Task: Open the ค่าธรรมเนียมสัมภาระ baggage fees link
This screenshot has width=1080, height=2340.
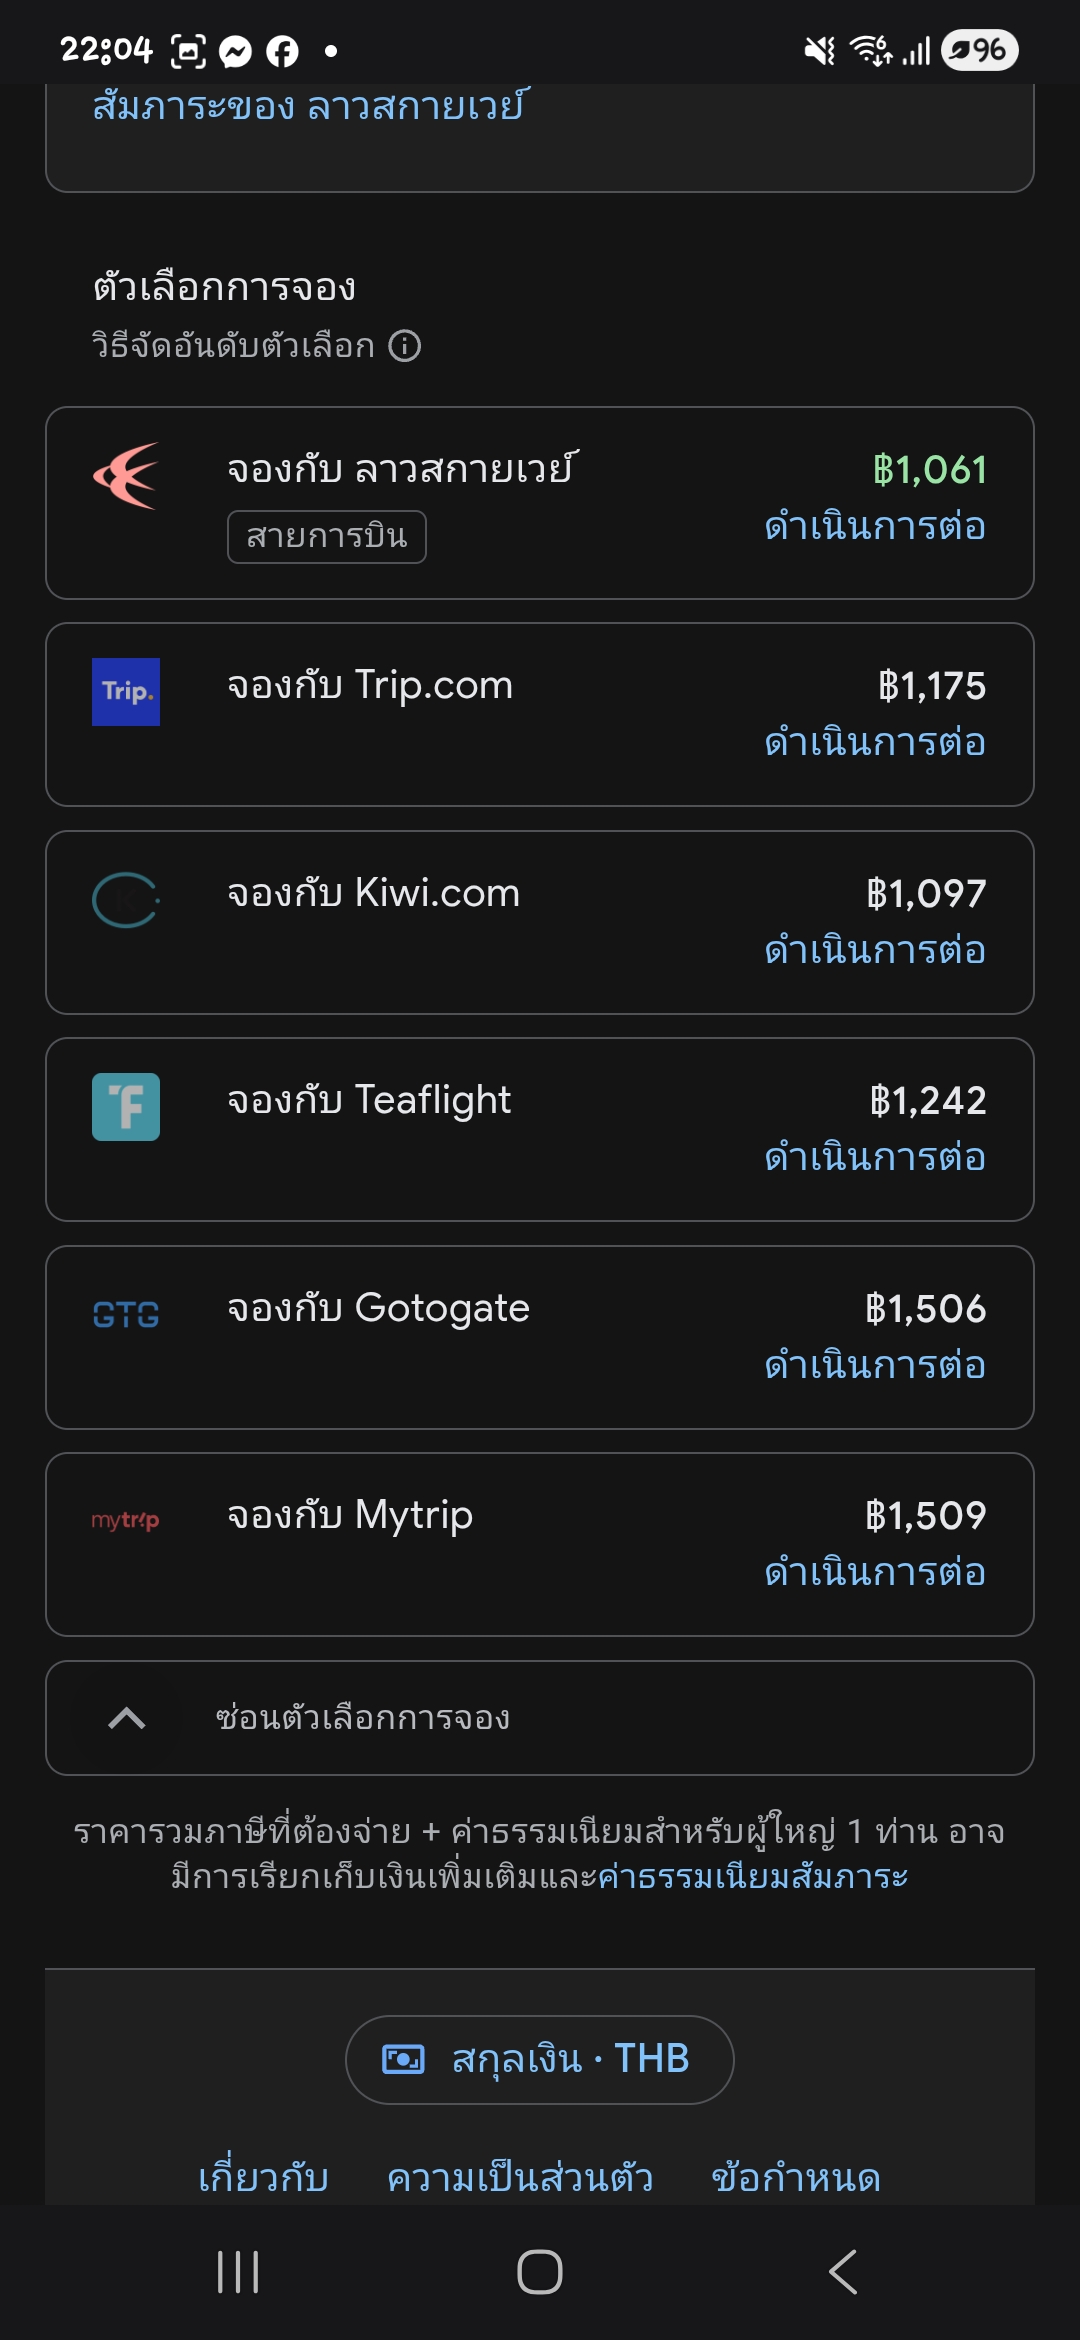Action: (x=752, y=1877)
